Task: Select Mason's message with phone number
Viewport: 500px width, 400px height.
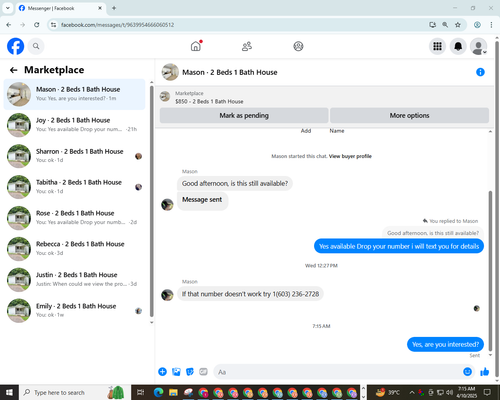Action: click(x=250, y=294)
